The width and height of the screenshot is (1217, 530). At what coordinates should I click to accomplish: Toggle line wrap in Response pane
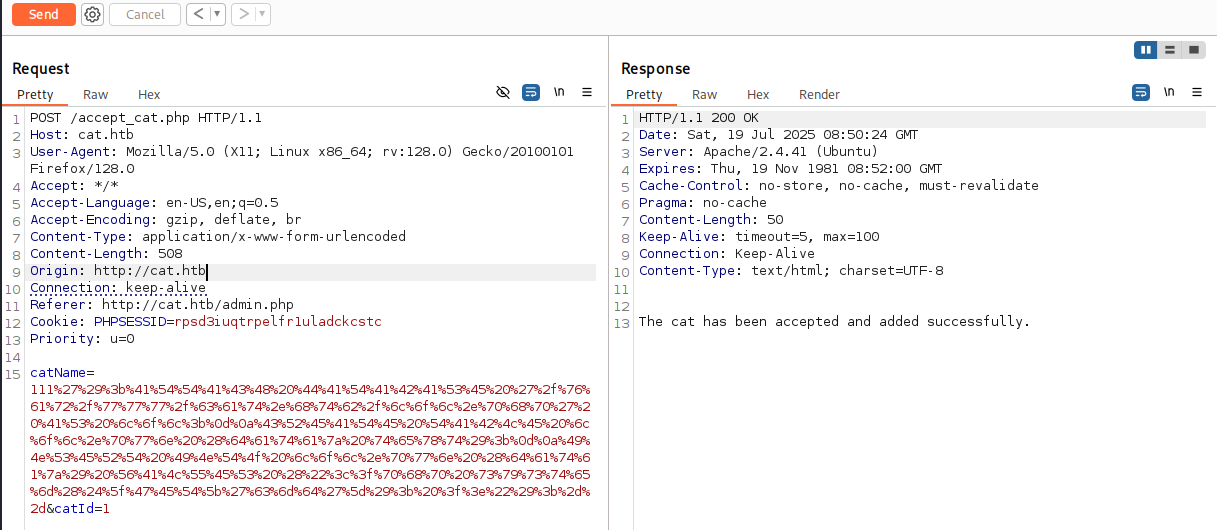(x=1141, y=92)
